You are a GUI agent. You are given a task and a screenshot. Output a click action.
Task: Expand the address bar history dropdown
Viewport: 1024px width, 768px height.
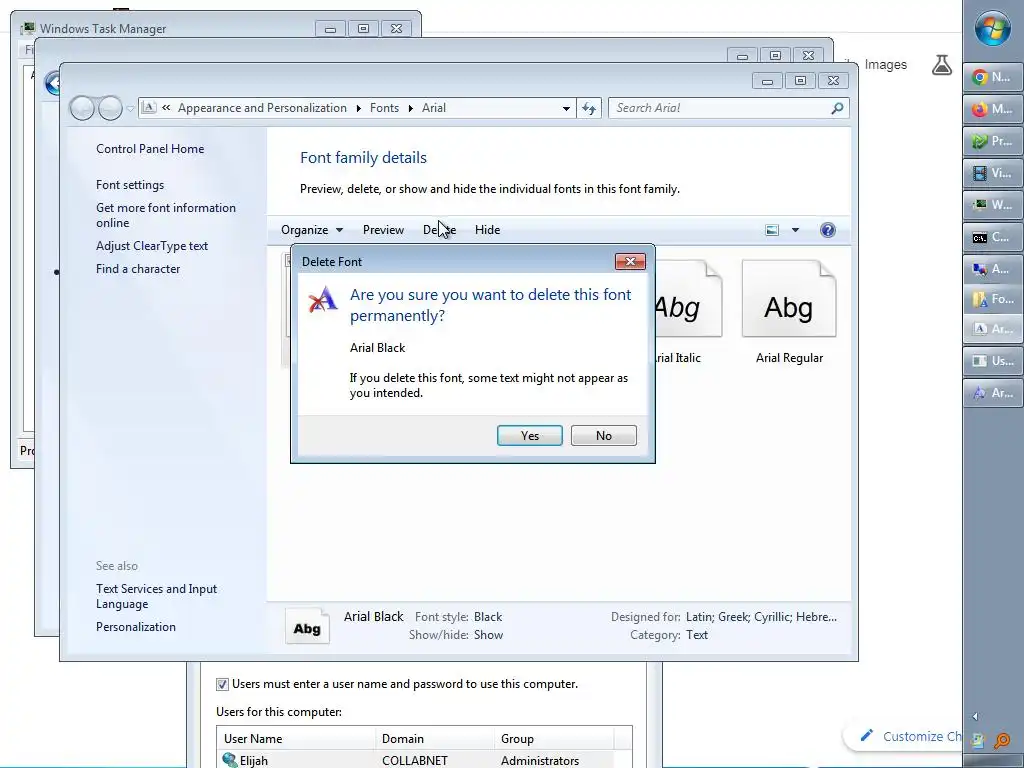[566, 108]
